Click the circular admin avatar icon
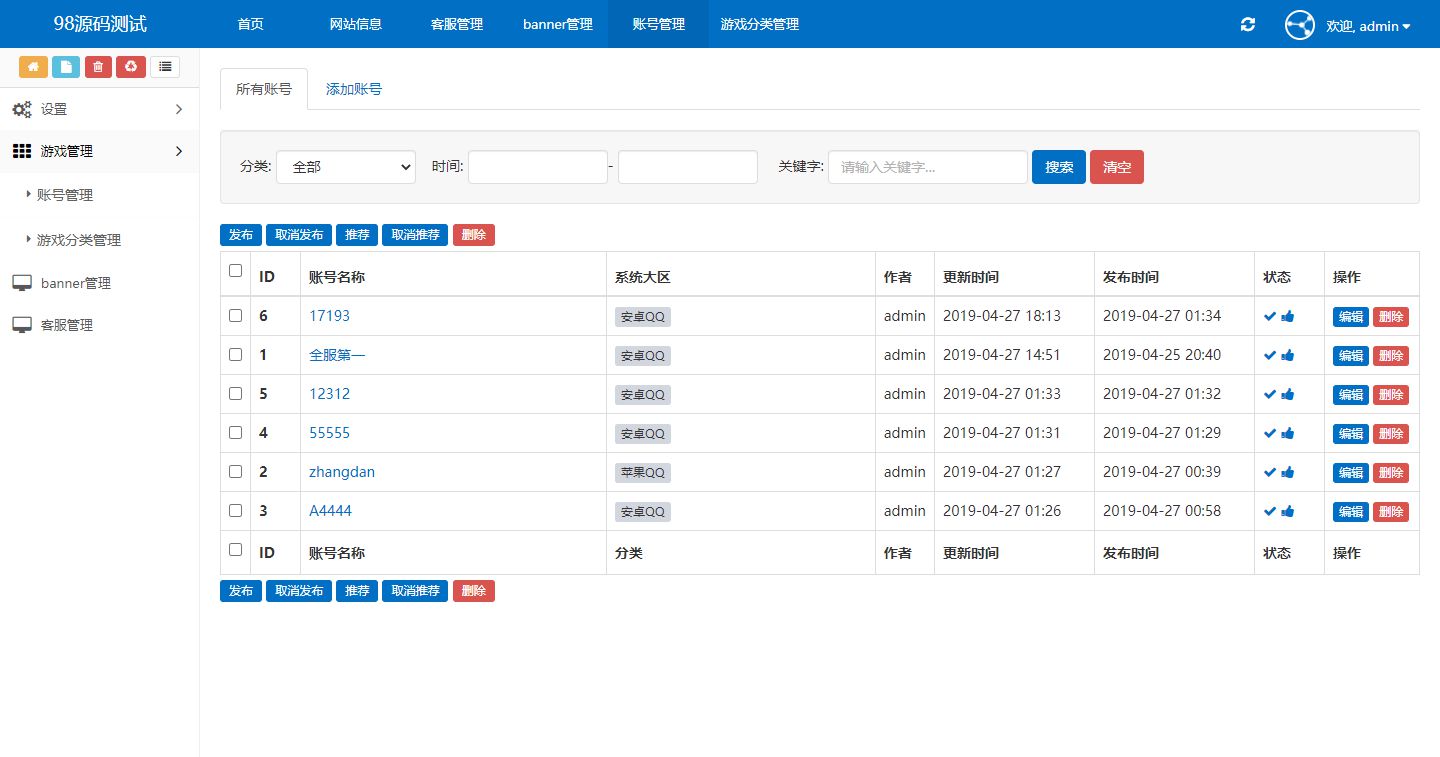The image size is (1440, 757). pyautogui.click(x=1299, y=25)
